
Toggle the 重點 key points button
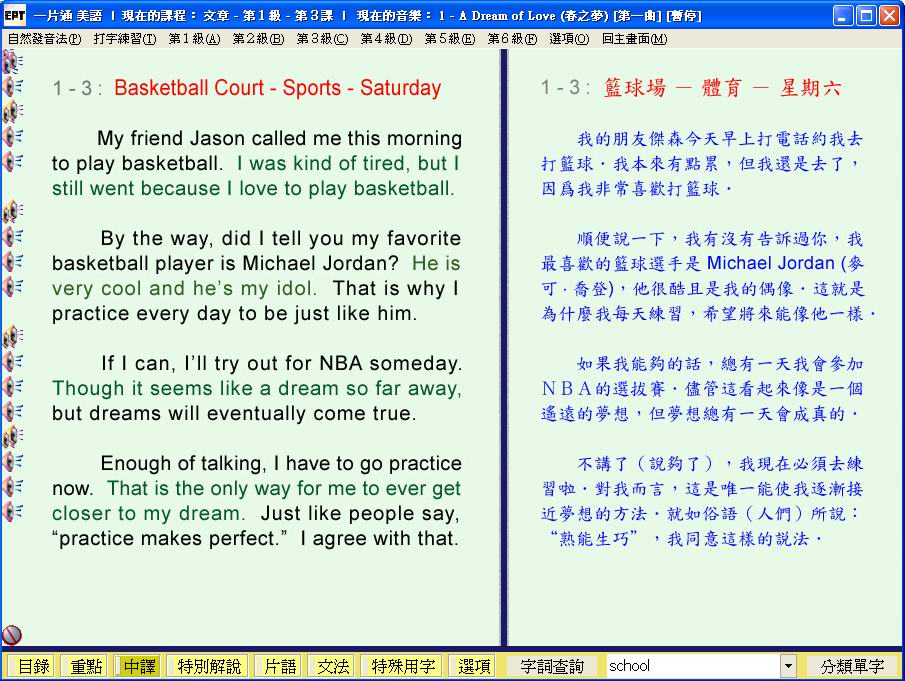tap(85, 666)
